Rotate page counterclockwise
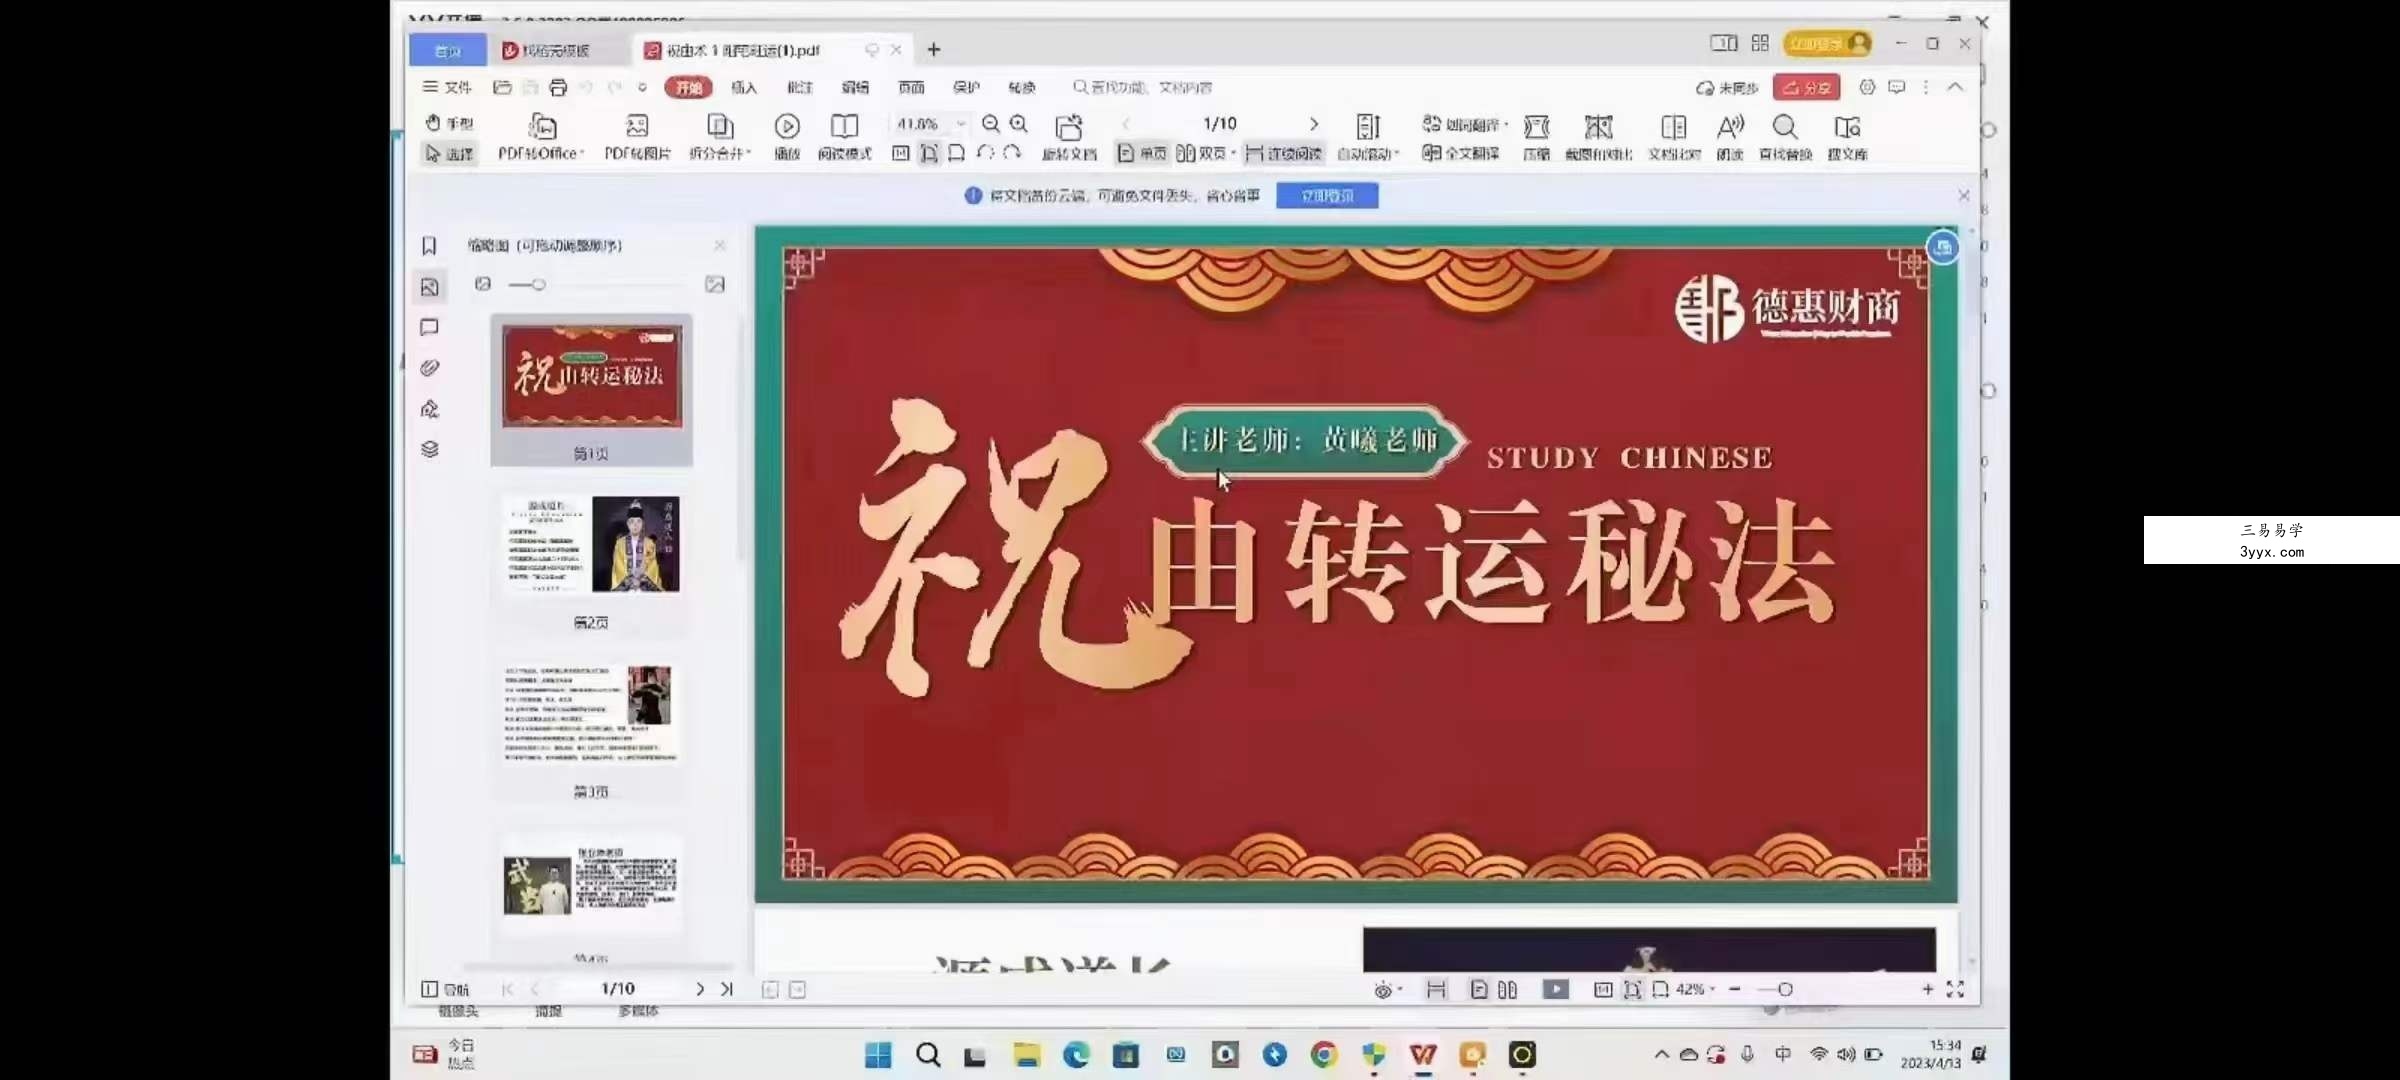The width and height of the screenshot is (2400, 1080). [985, 153]
